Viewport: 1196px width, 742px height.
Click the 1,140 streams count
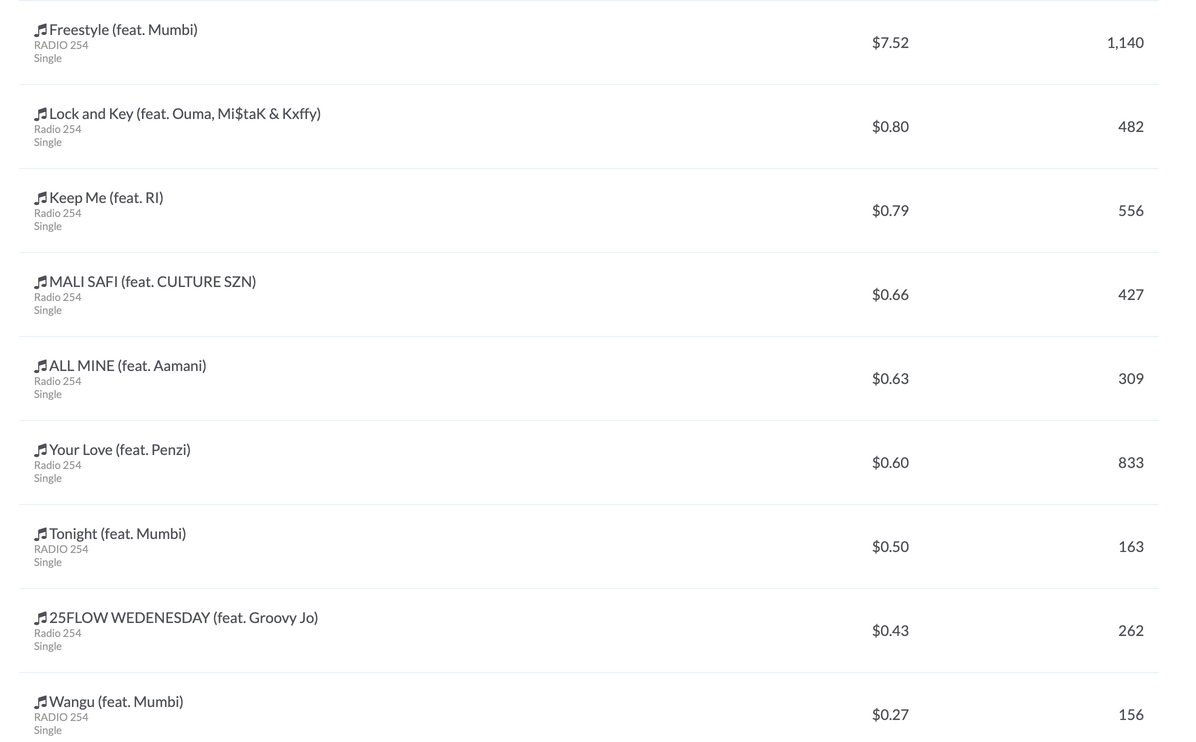[x=1125, y=43]
